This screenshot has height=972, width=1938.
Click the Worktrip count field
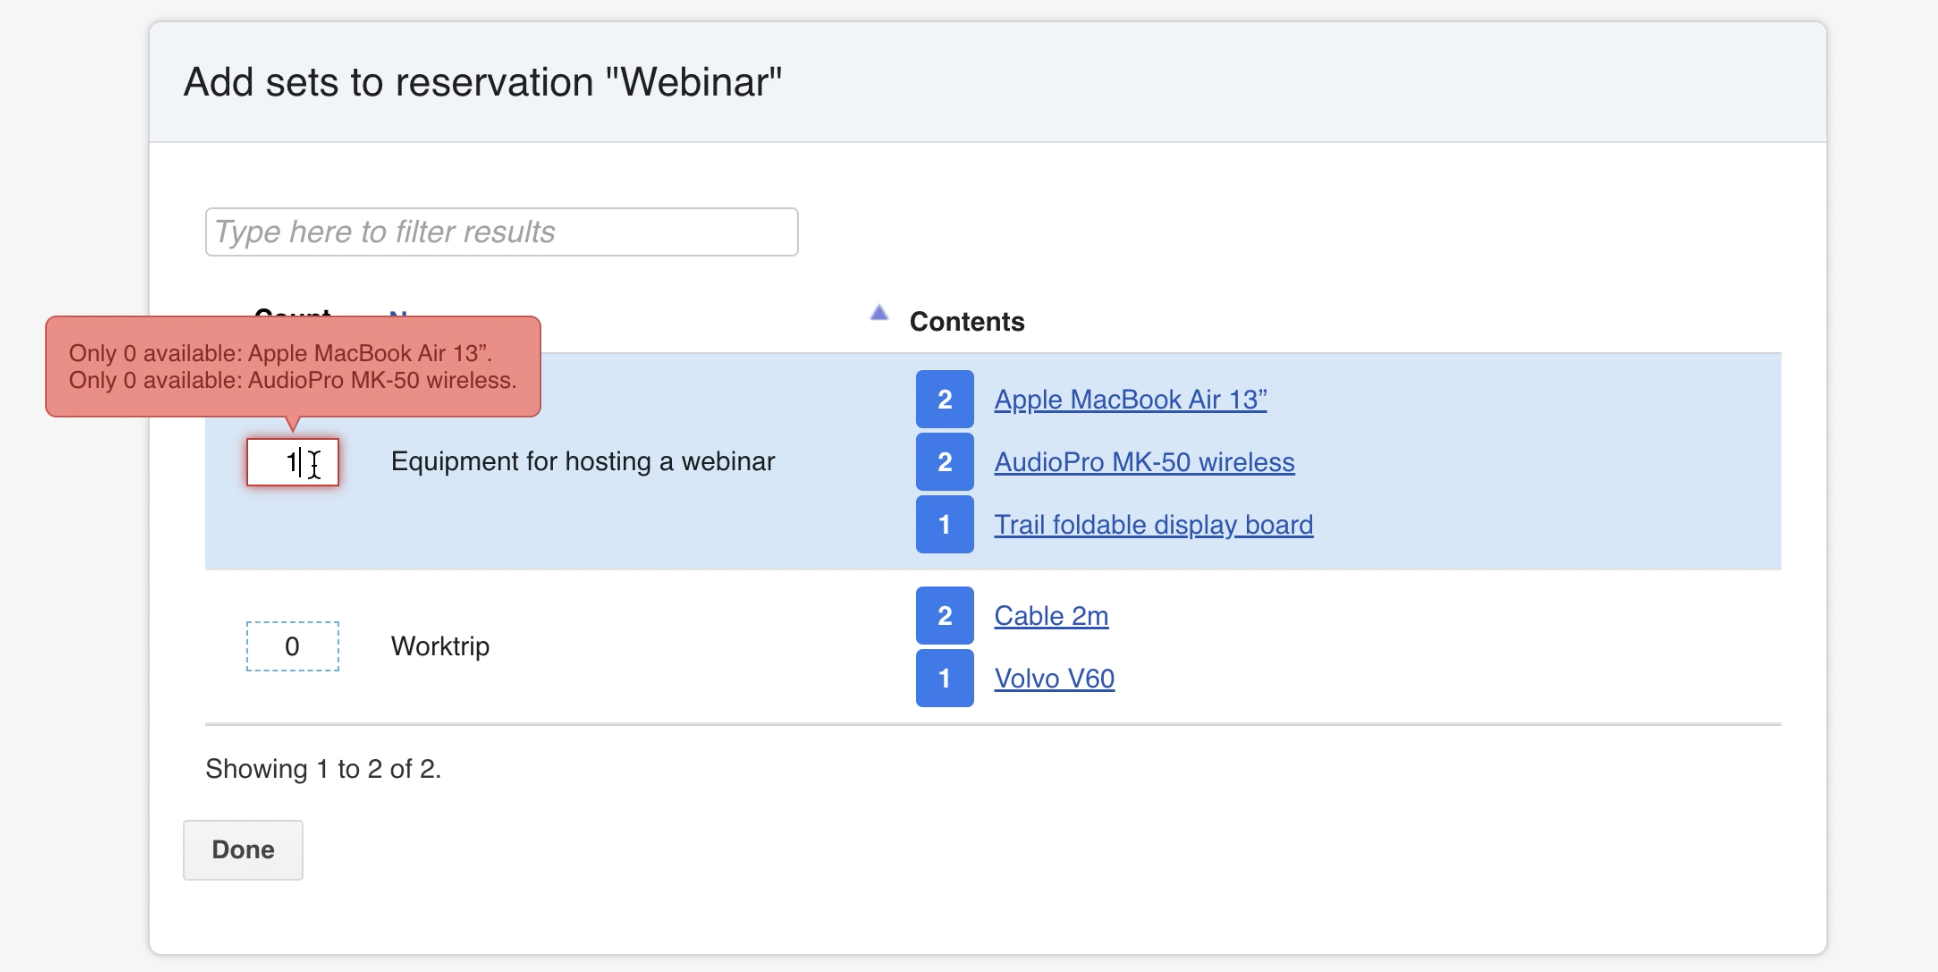(x=292, y=646)
